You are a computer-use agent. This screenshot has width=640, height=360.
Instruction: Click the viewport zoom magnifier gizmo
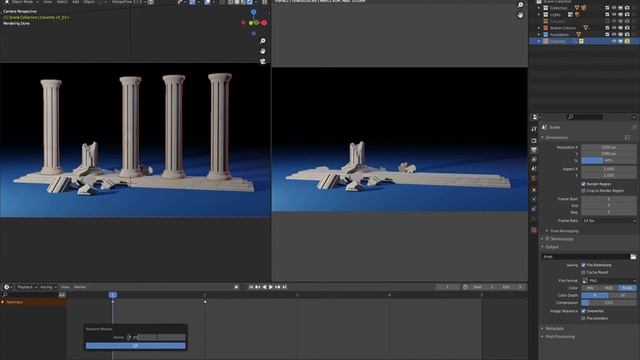click(263, 41)
